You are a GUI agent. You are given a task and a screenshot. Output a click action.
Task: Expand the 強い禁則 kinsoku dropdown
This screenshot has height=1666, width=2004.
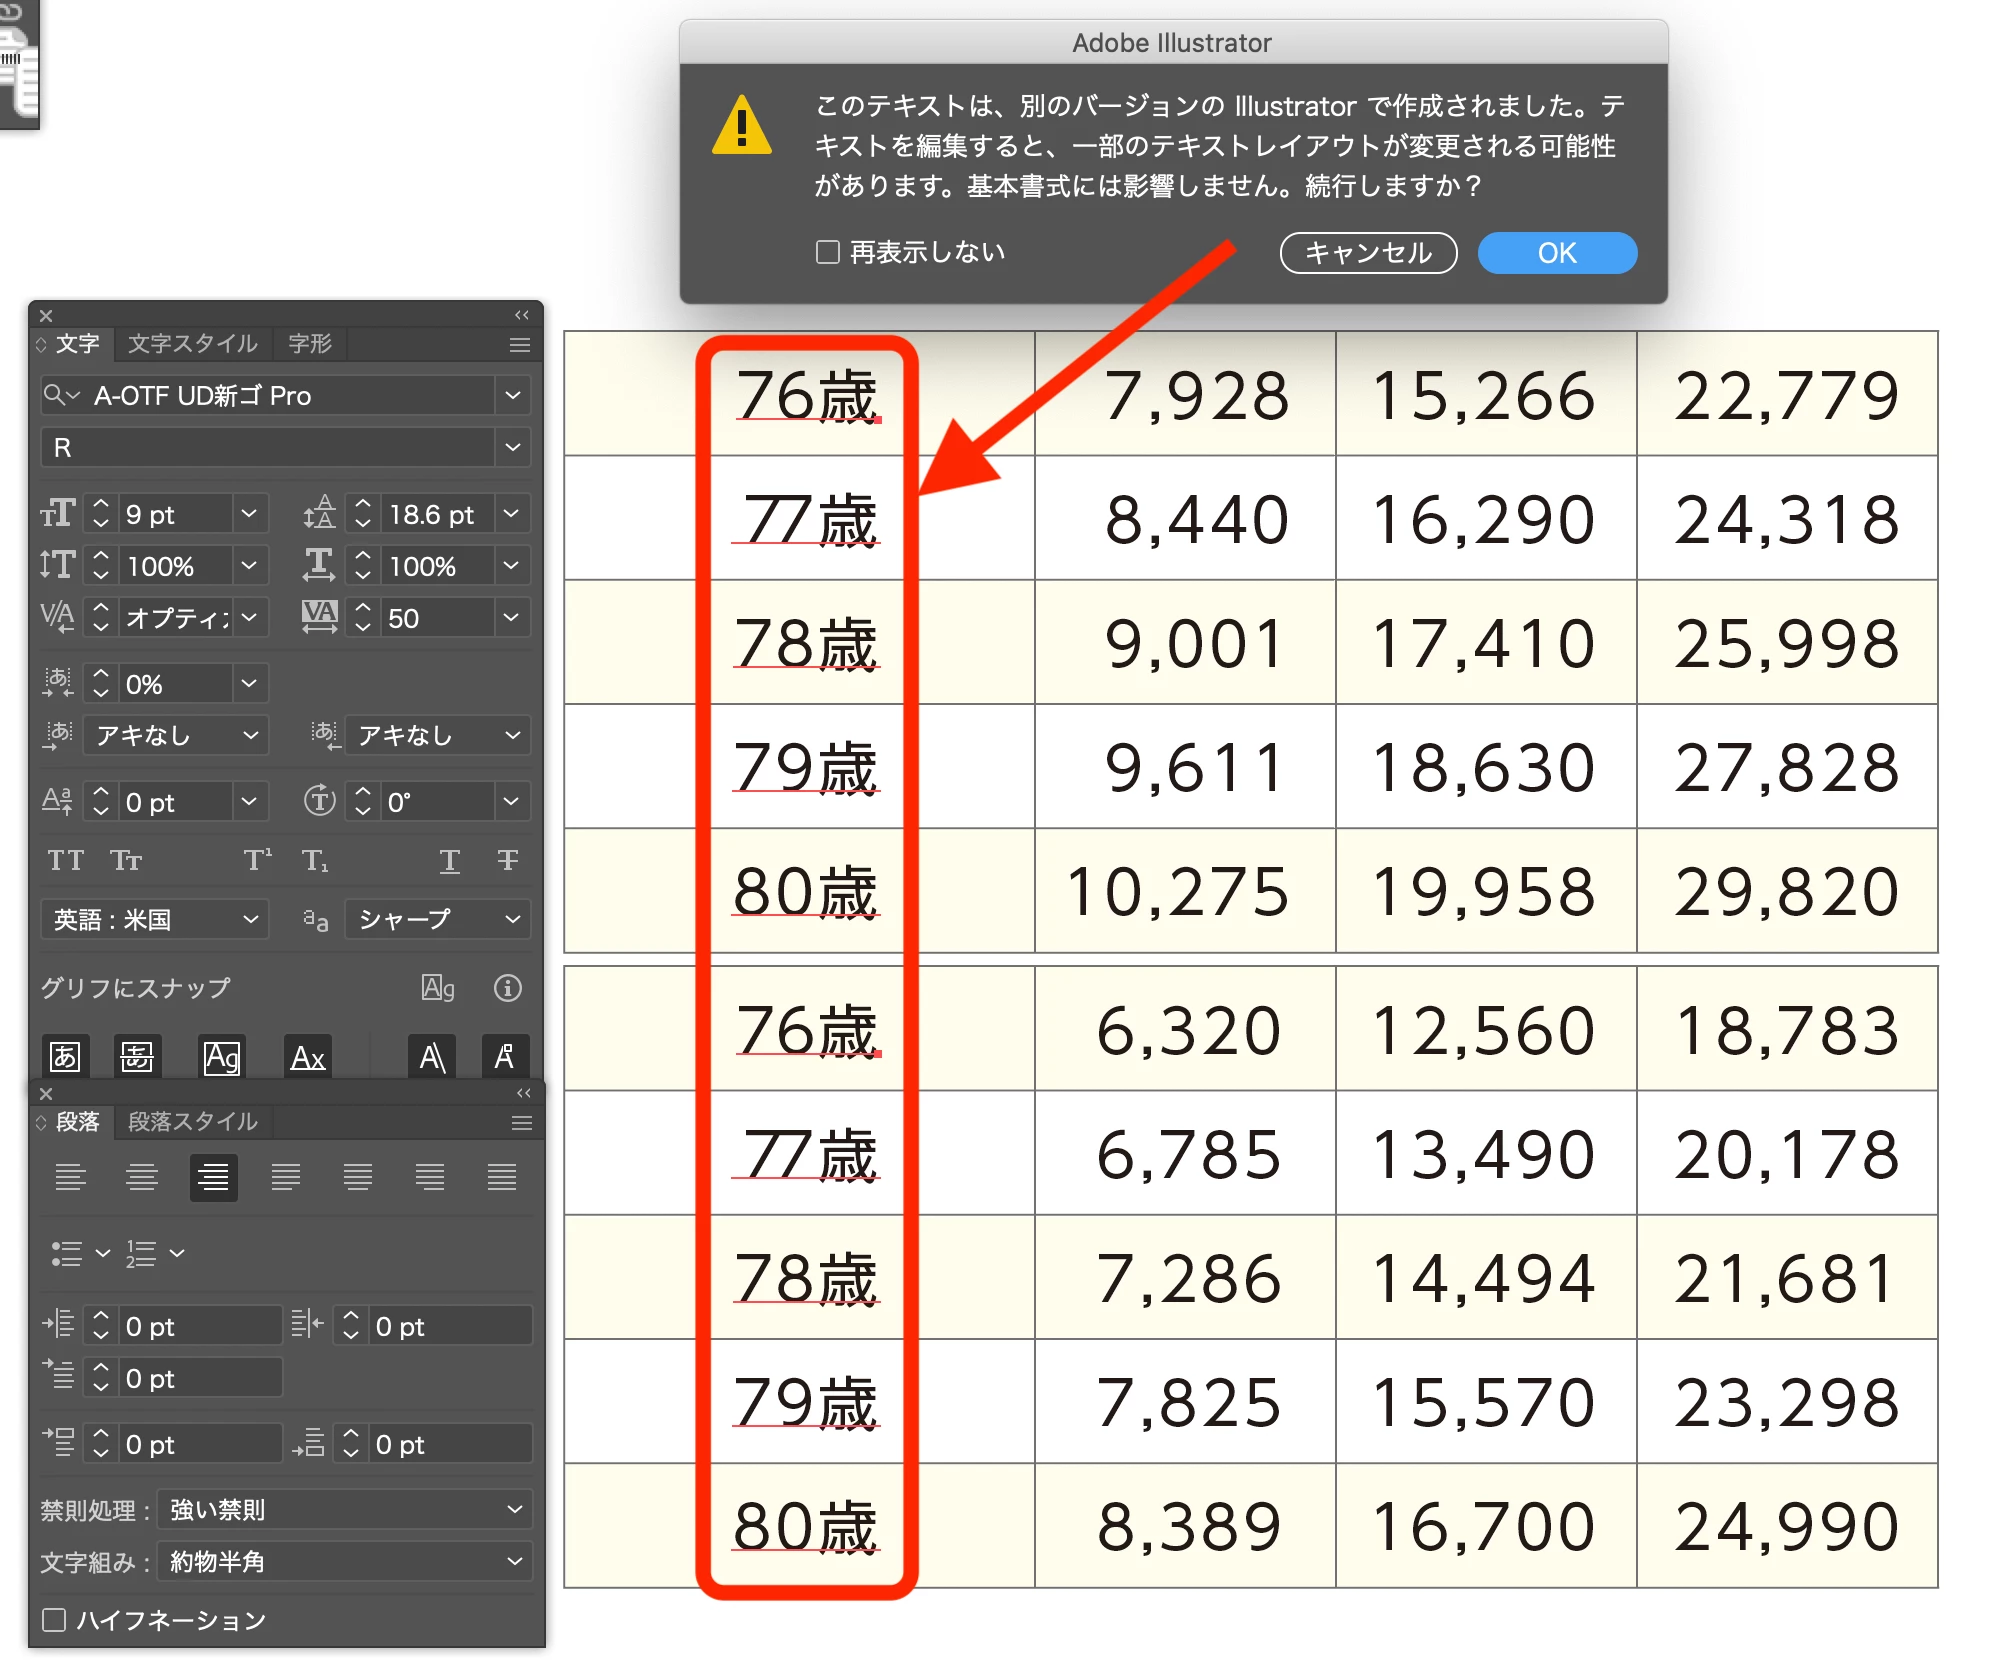click(x=514, y=1509)
